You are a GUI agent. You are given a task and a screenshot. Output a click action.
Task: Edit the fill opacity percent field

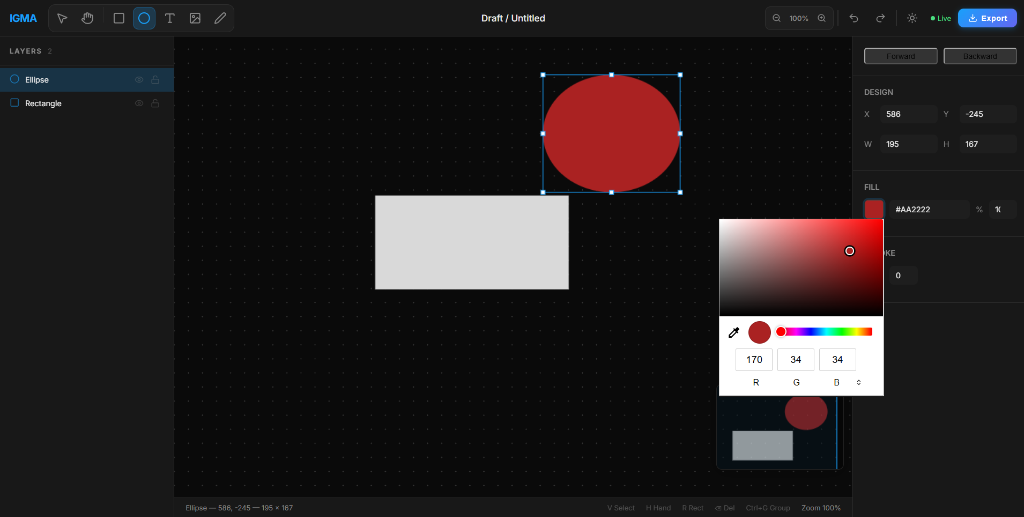pyautogui.click(x=1002, y=210)
